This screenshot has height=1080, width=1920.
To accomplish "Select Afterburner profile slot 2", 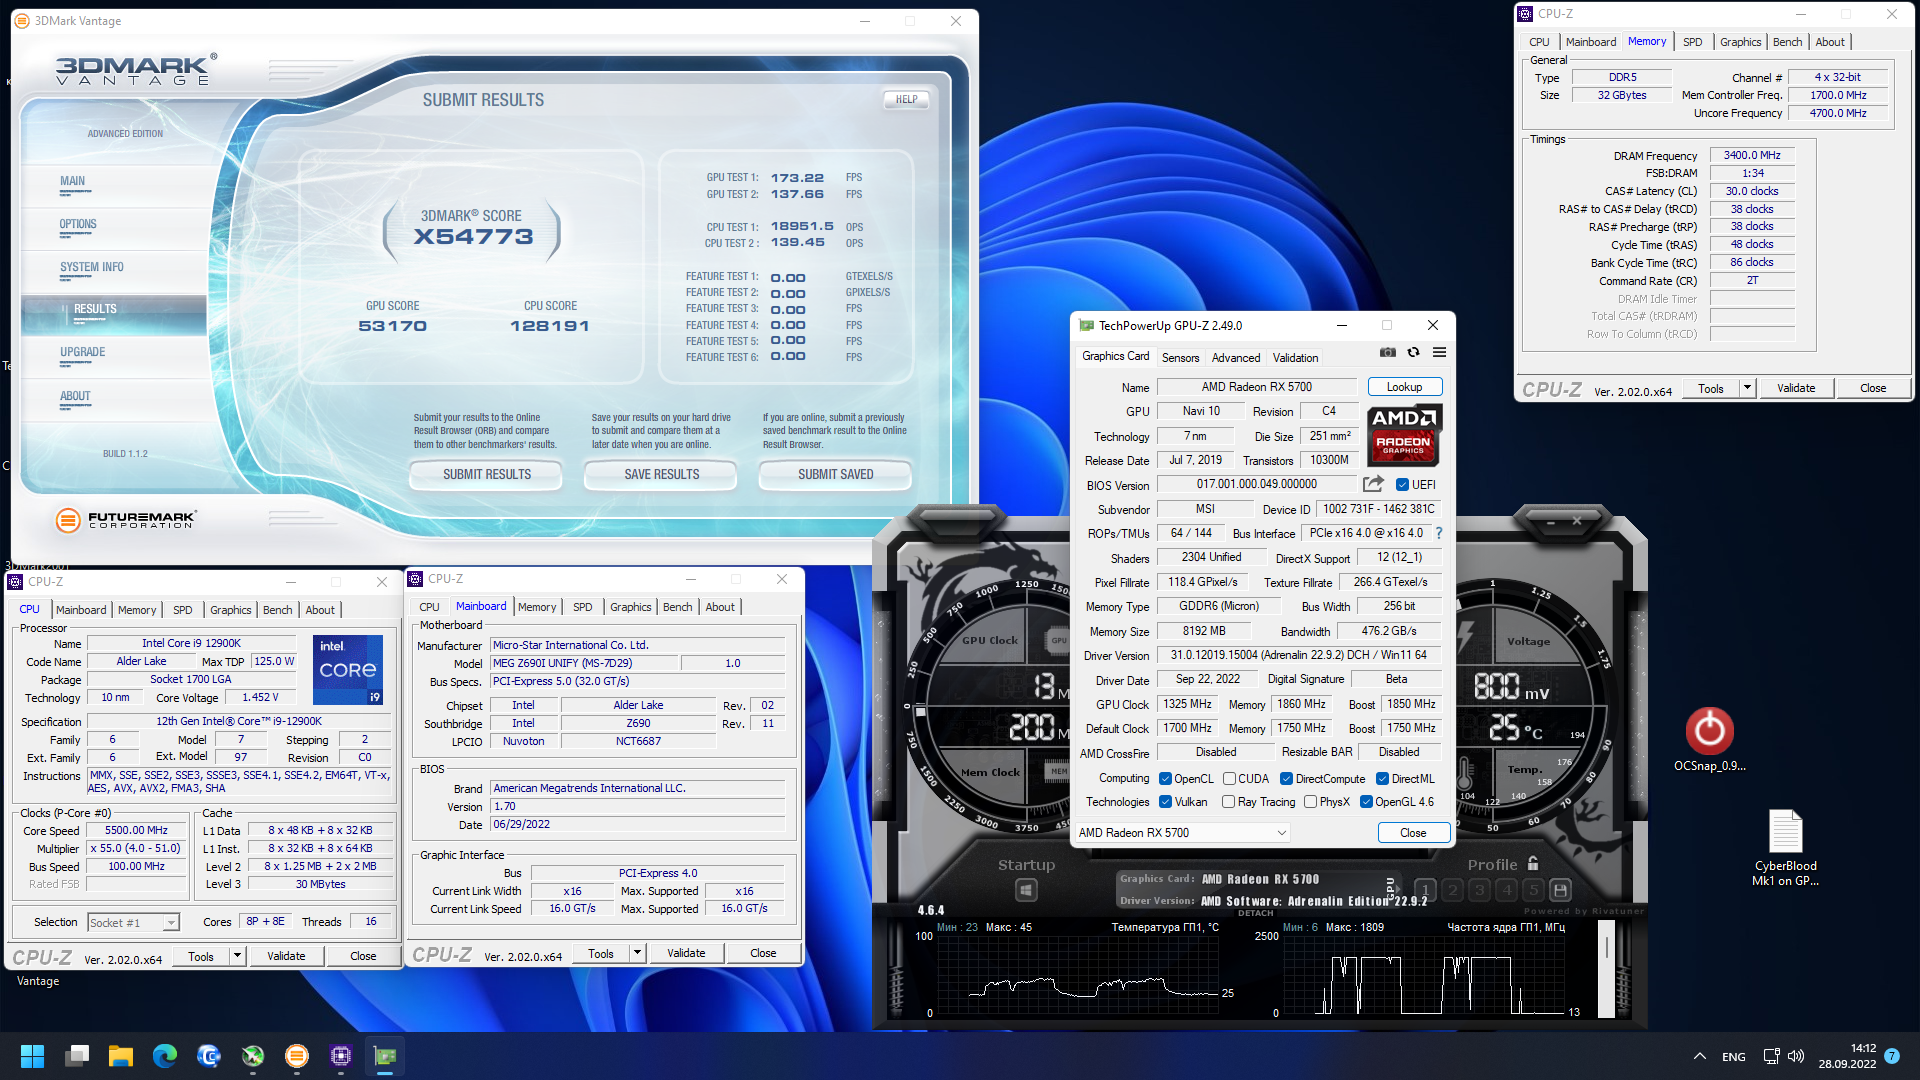I will point(1452,890).
